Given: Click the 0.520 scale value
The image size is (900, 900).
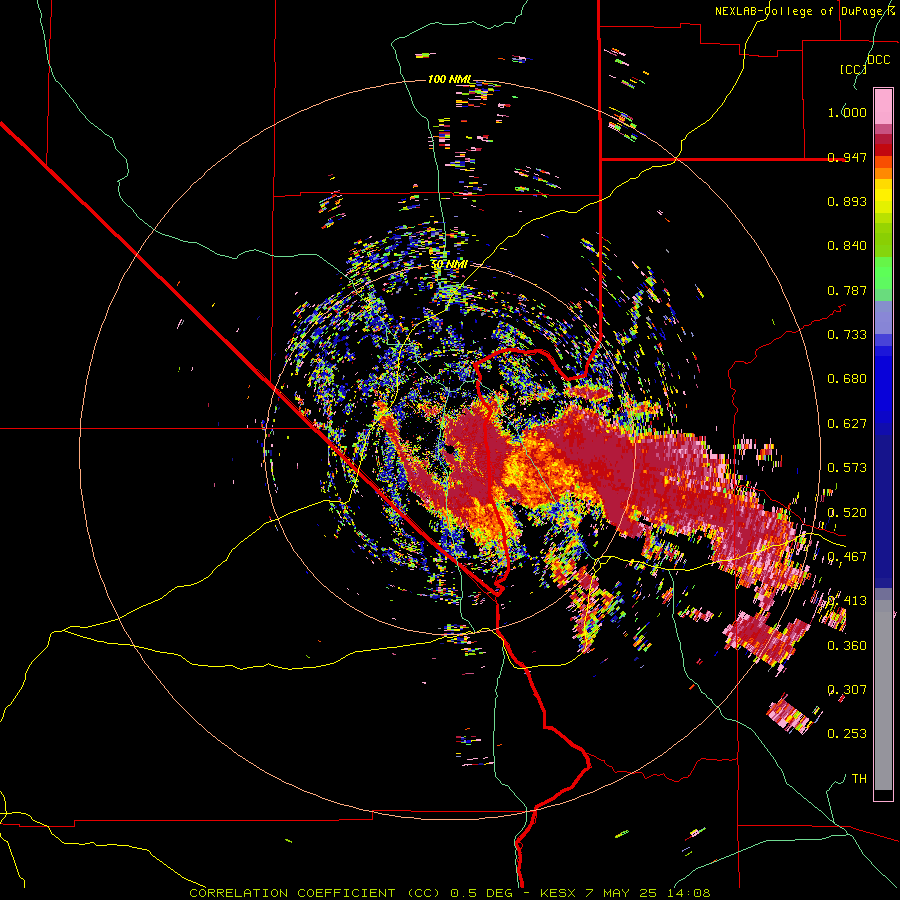Looking at the screenshot, I should 847,513.
